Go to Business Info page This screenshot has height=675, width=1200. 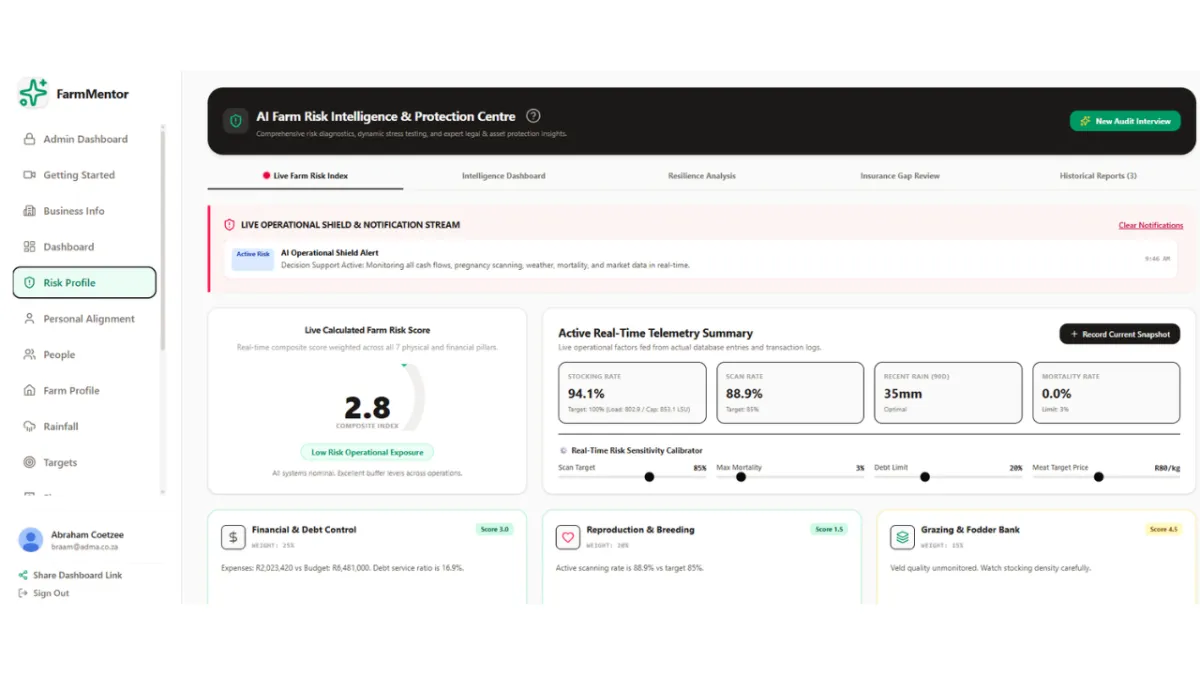(84, 211)
